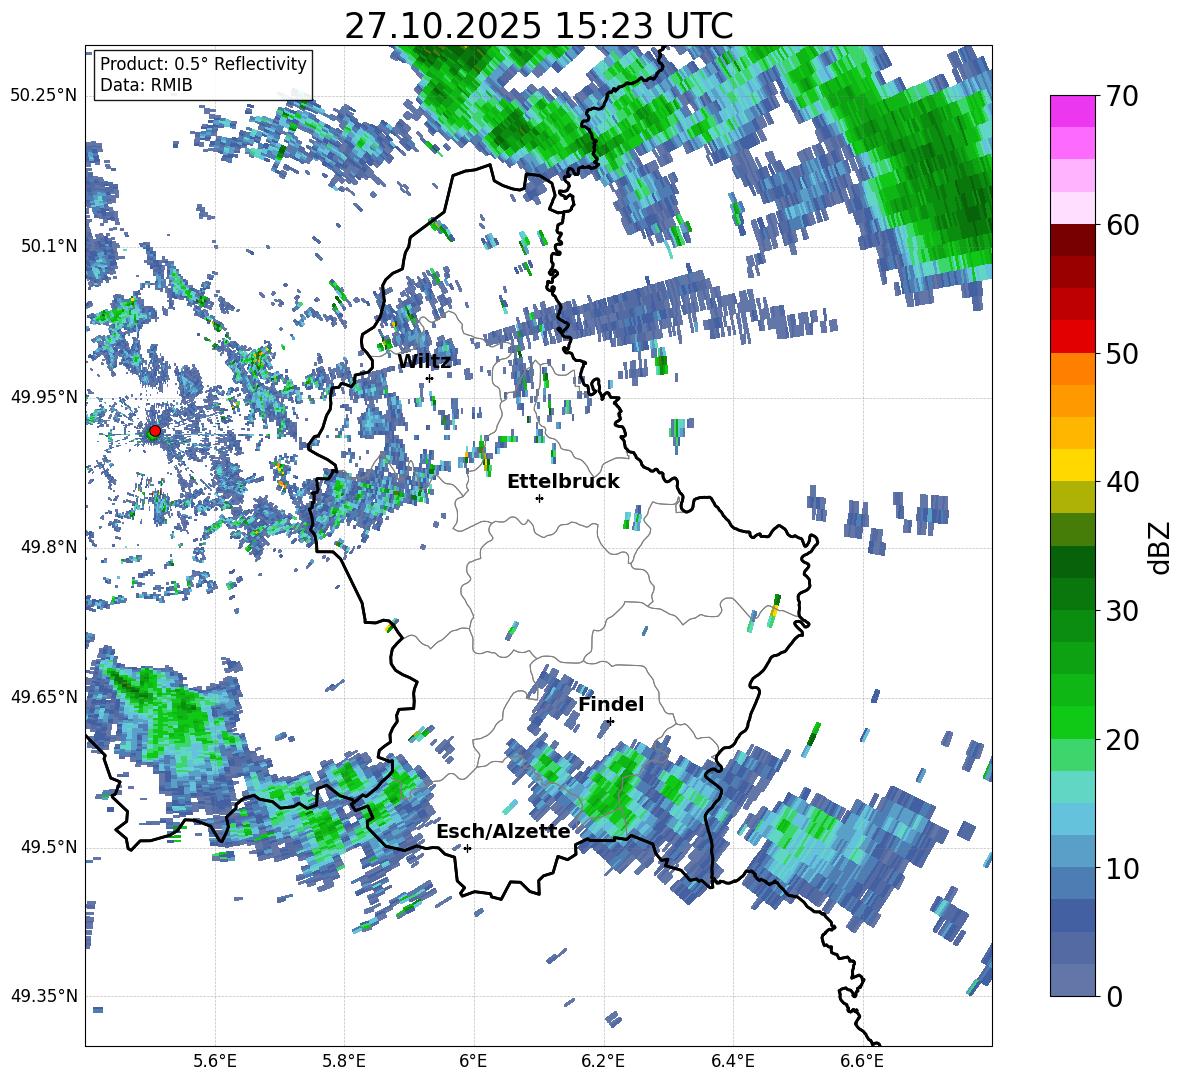Click the longitude label 6.2°E
This screenshot has width=1184, height=1081.
click(603, 1061)
